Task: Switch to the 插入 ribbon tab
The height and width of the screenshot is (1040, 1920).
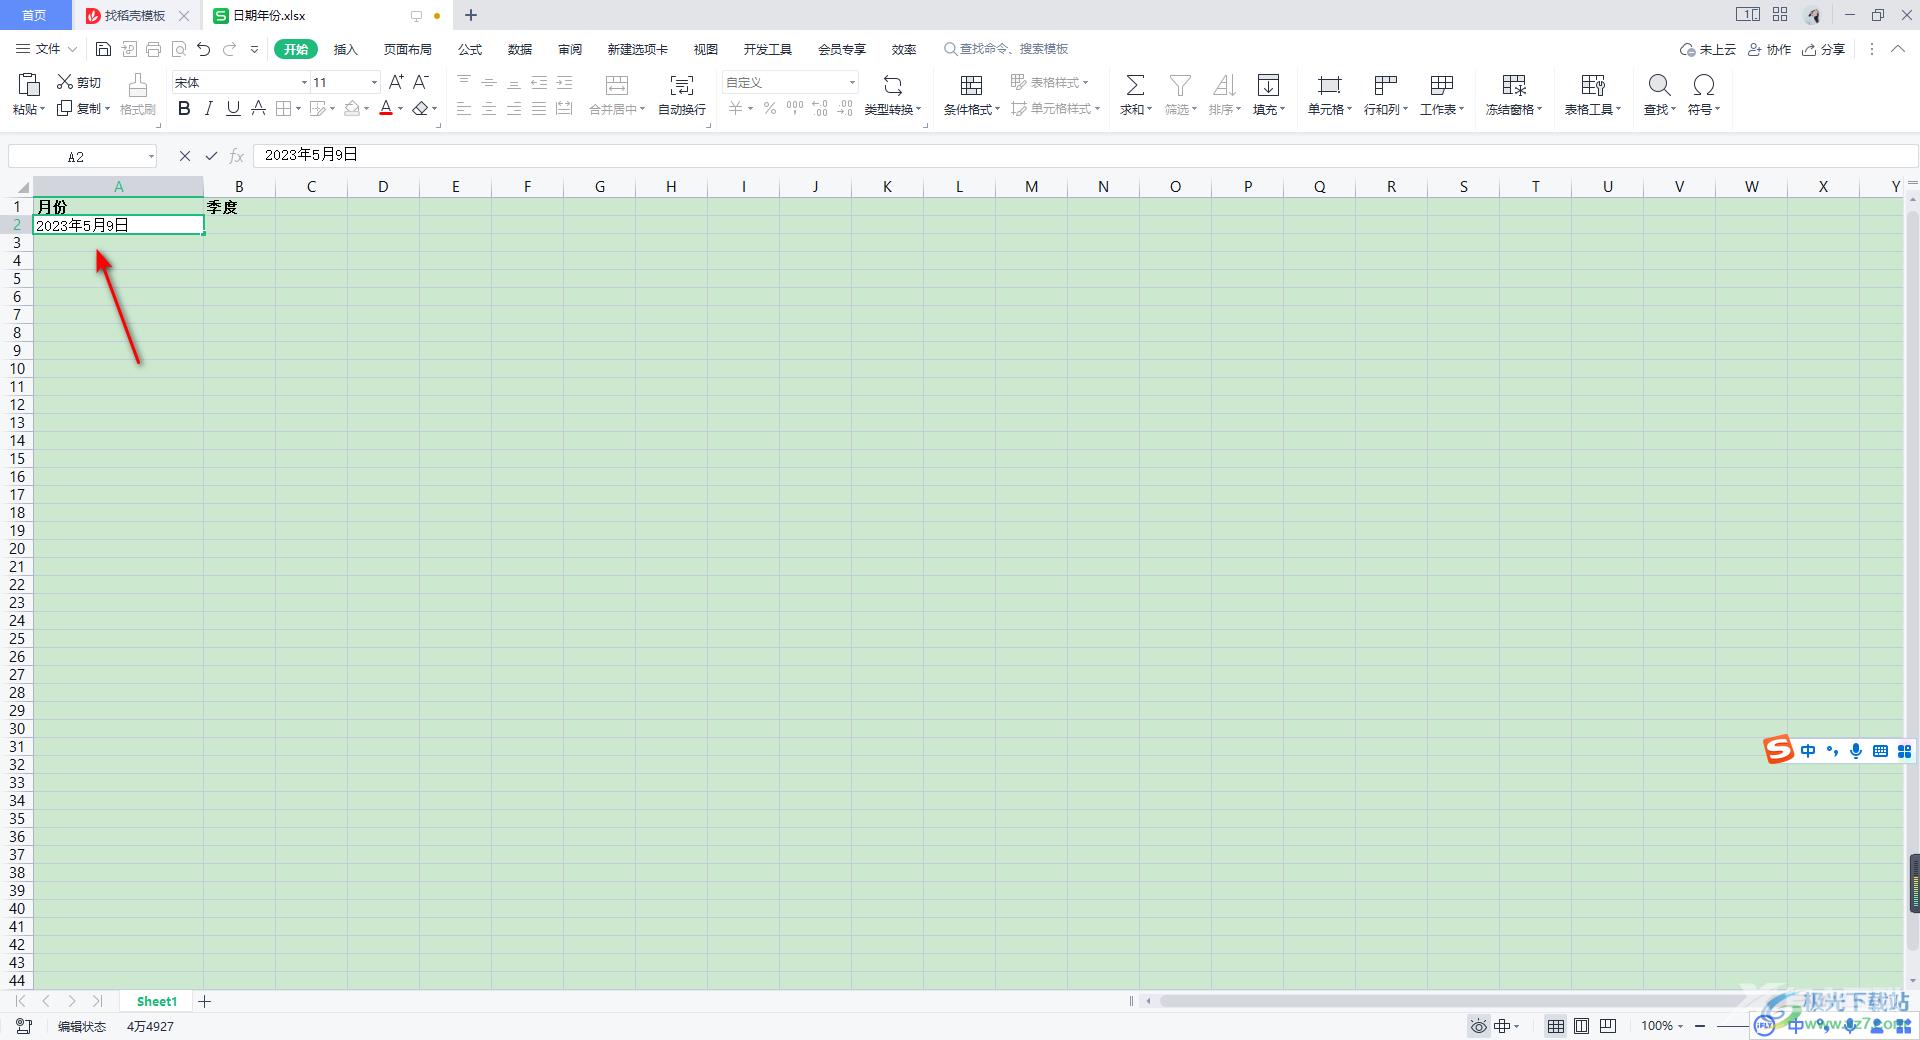Action: [345, 49]
